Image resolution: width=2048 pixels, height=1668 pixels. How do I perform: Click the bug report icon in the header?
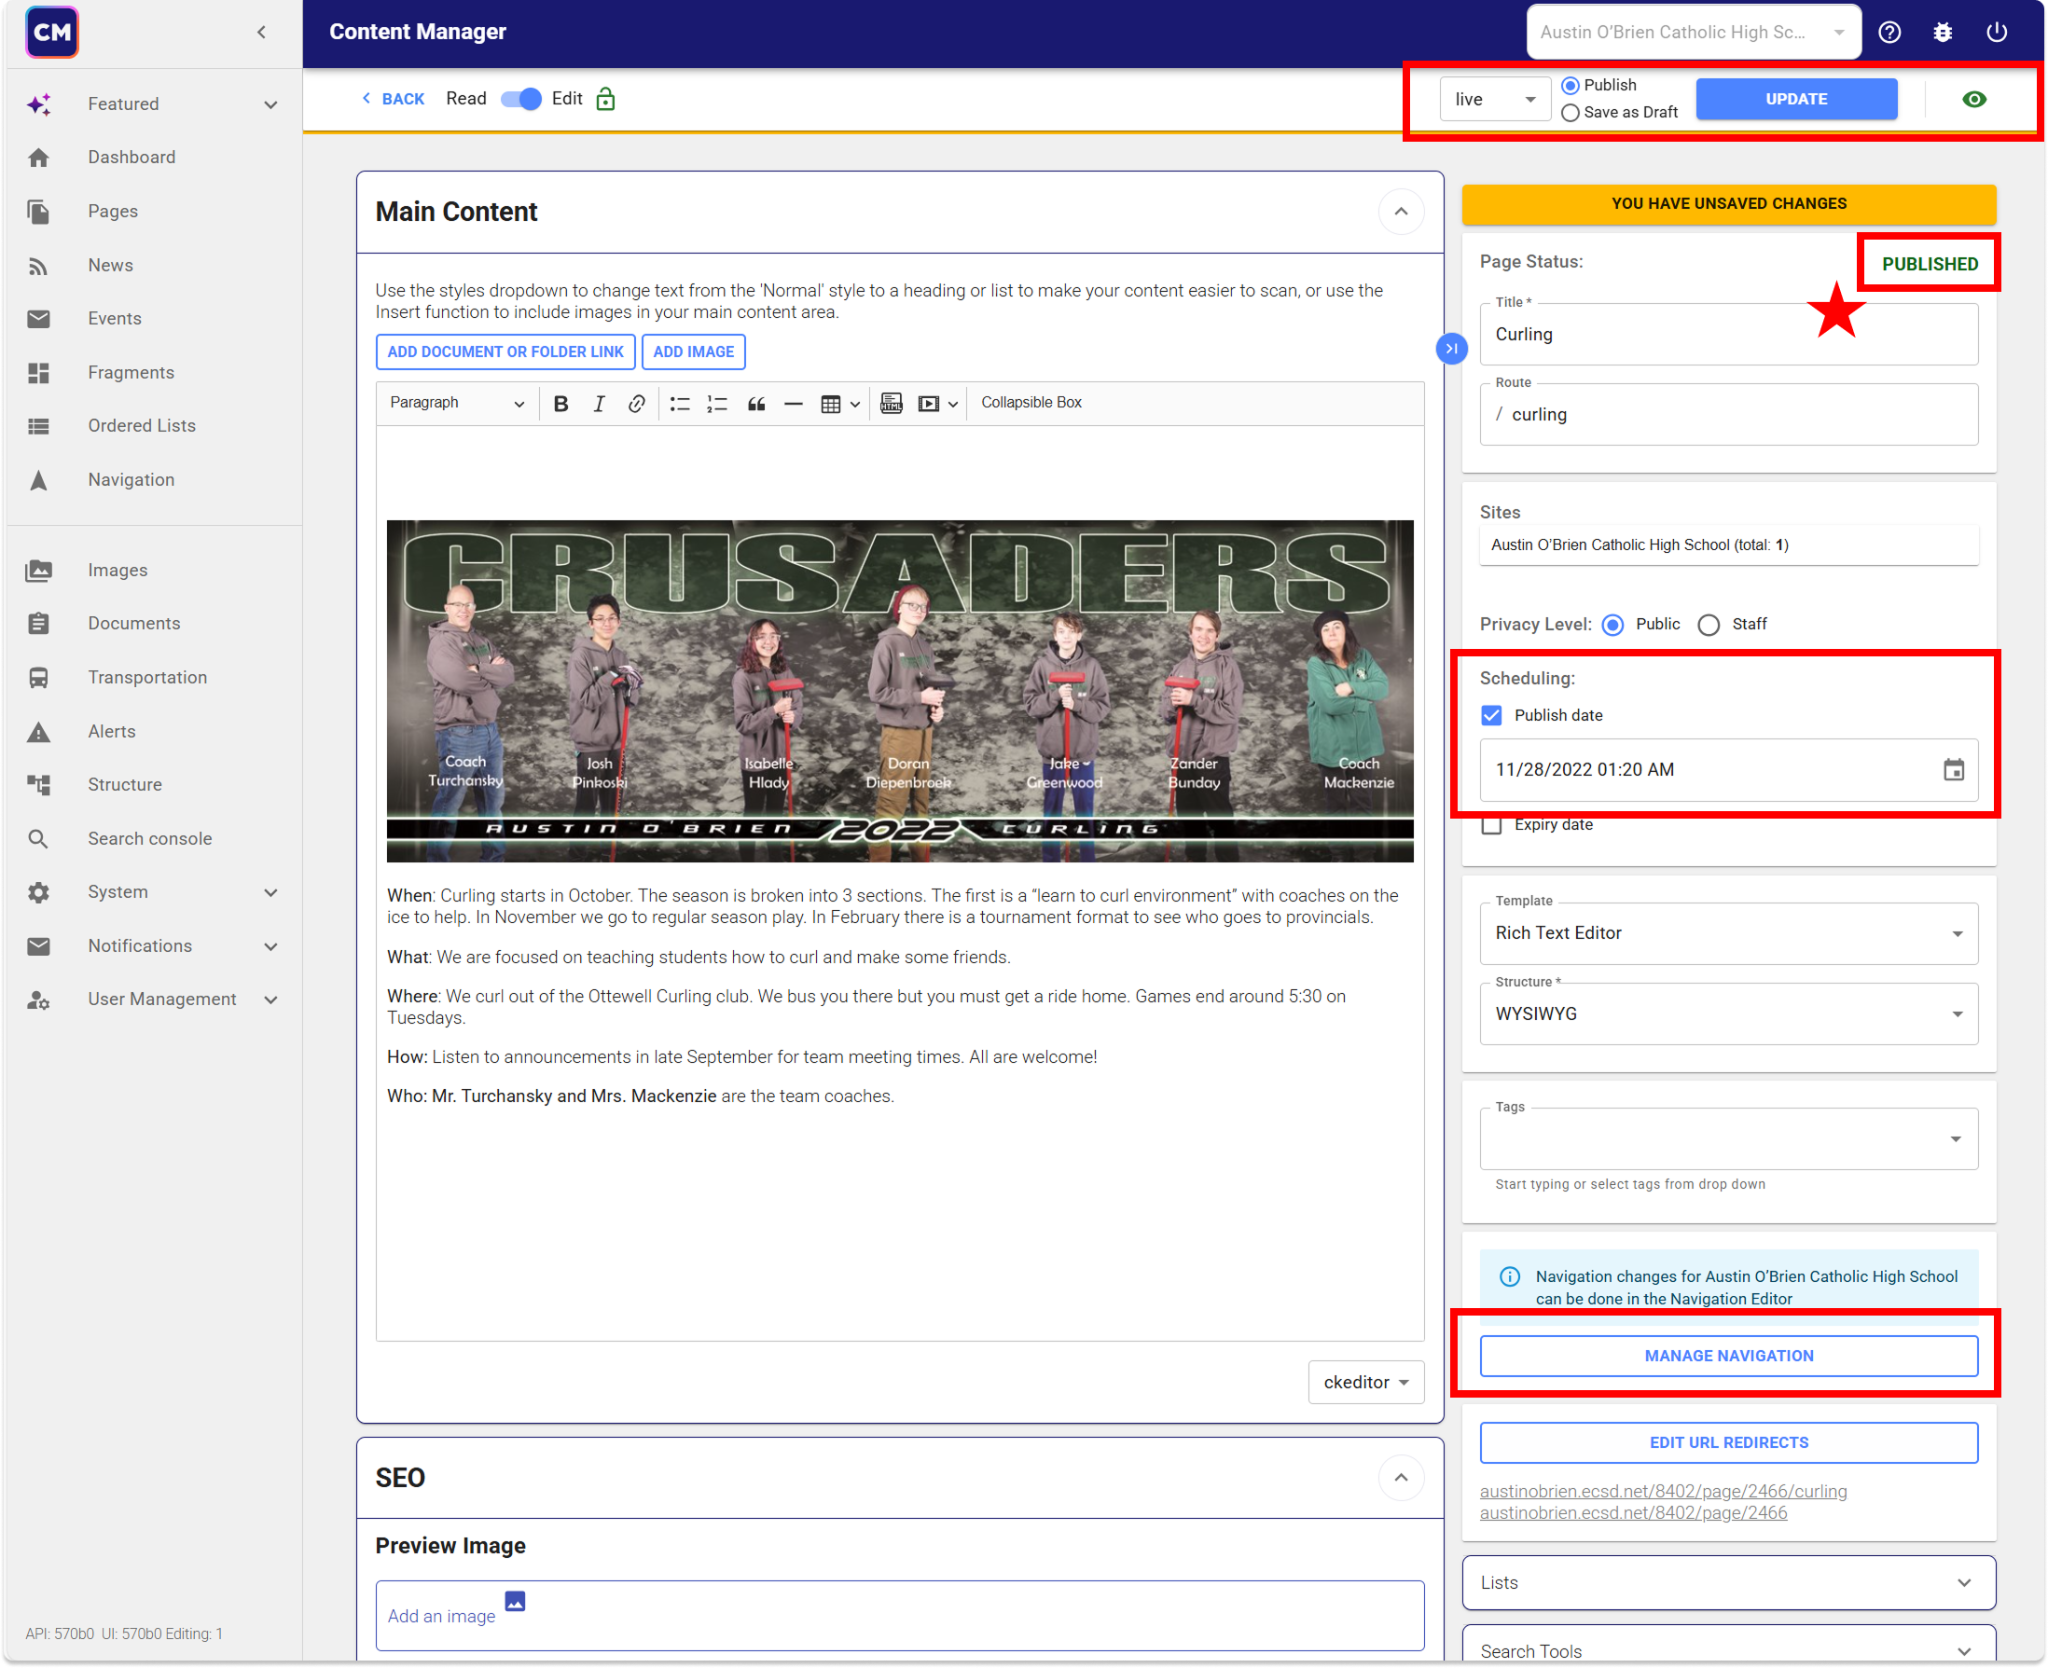point(1943,31)
